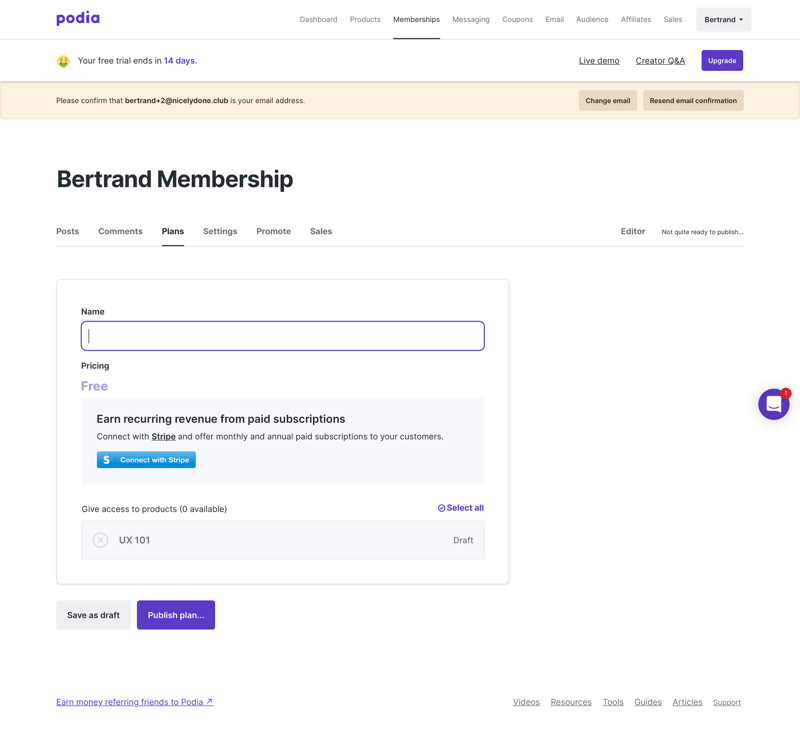Open the Bertrand account dropdown
The height and width of the screenshot is (742, 800).
pyautogui.click(x=723, y=19)
